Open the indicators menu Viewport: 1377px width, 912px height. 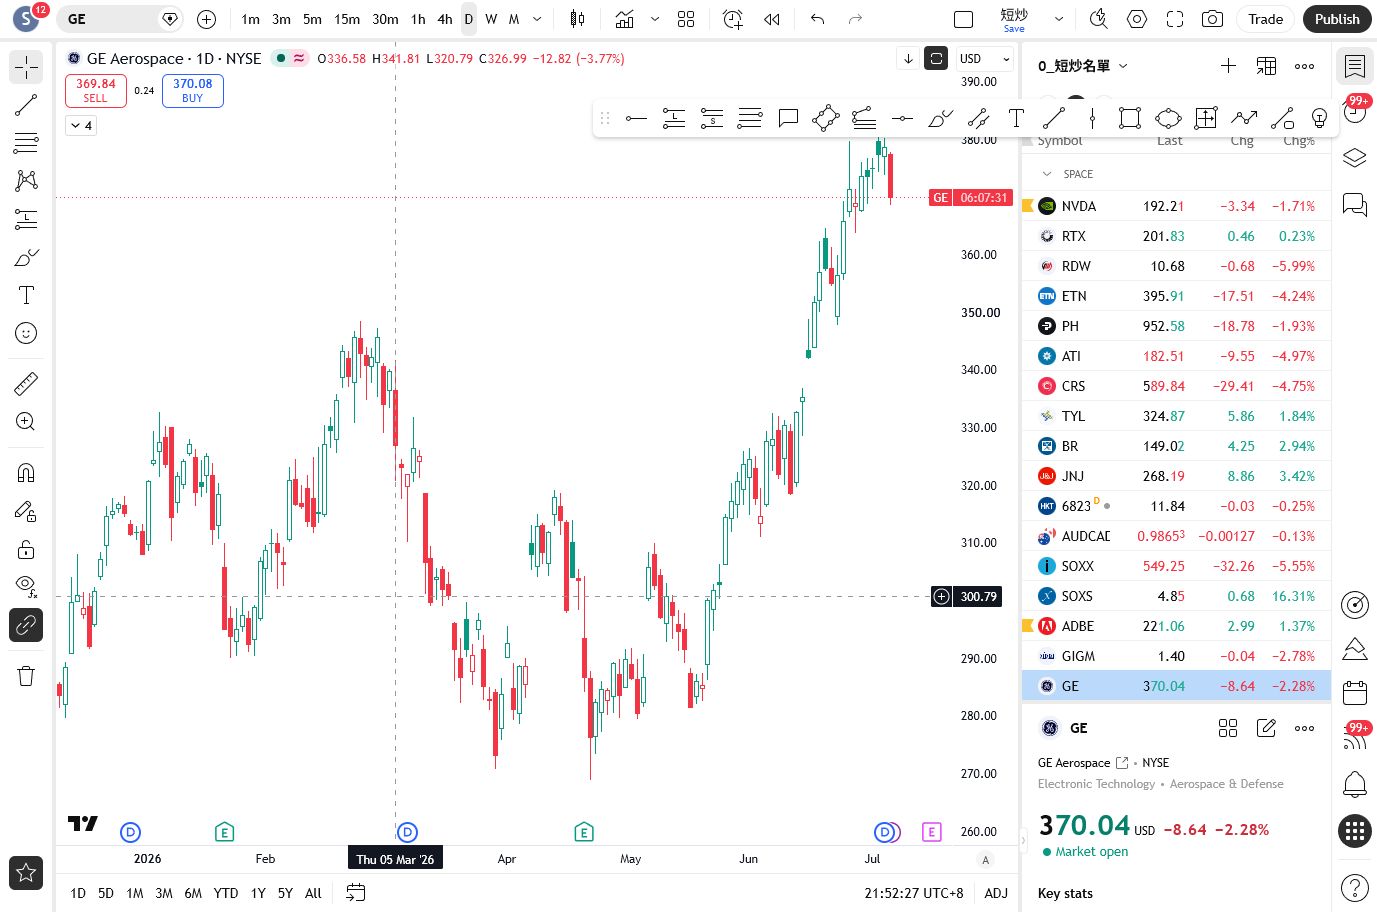(625, 19)
